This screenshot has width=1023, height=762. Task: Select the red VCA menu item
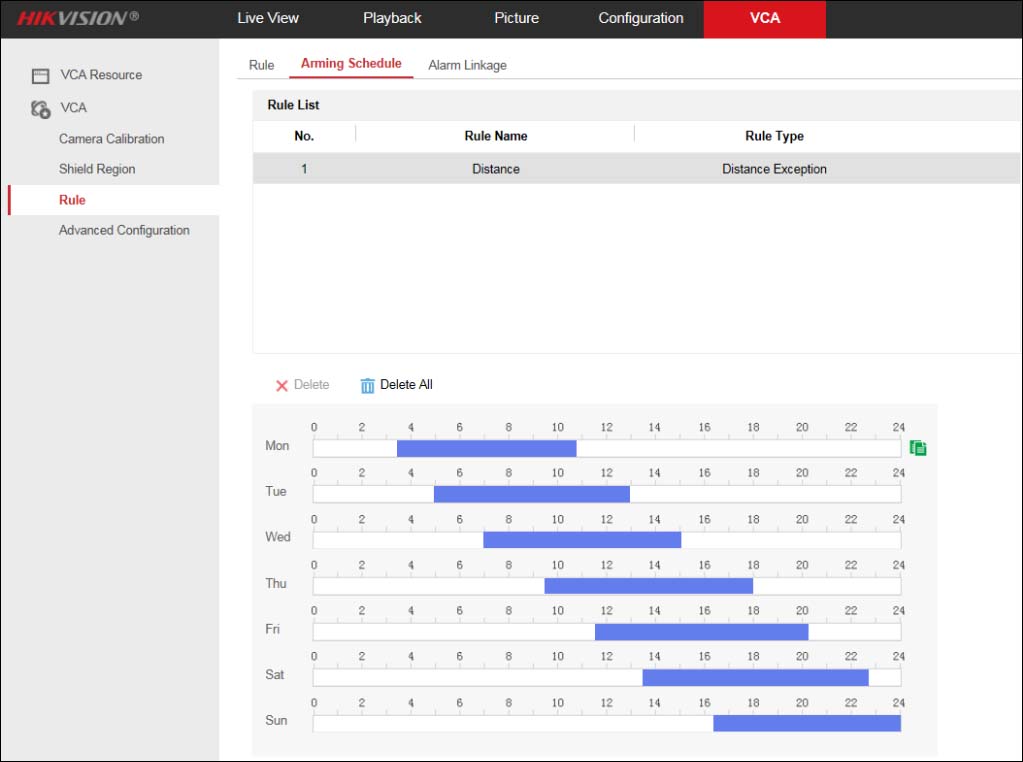coord(765,18)
